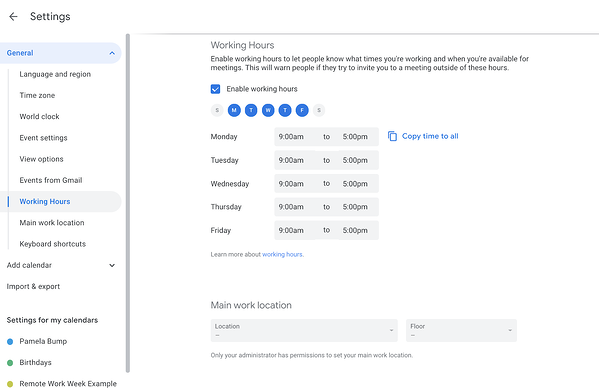Viewport: 599px width, 388px height.
Task: Click the Main work location section heading
Action: pyautogui.click(x=251, y=305)
